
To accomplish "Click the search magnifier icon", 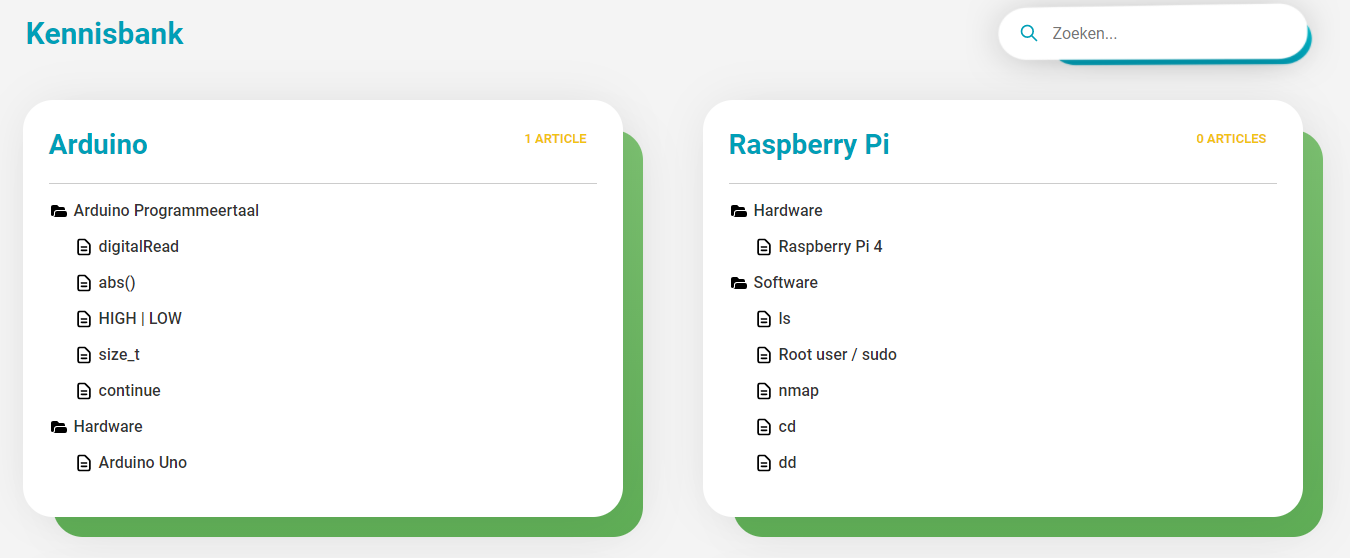I will click(x=1028, y=34).
